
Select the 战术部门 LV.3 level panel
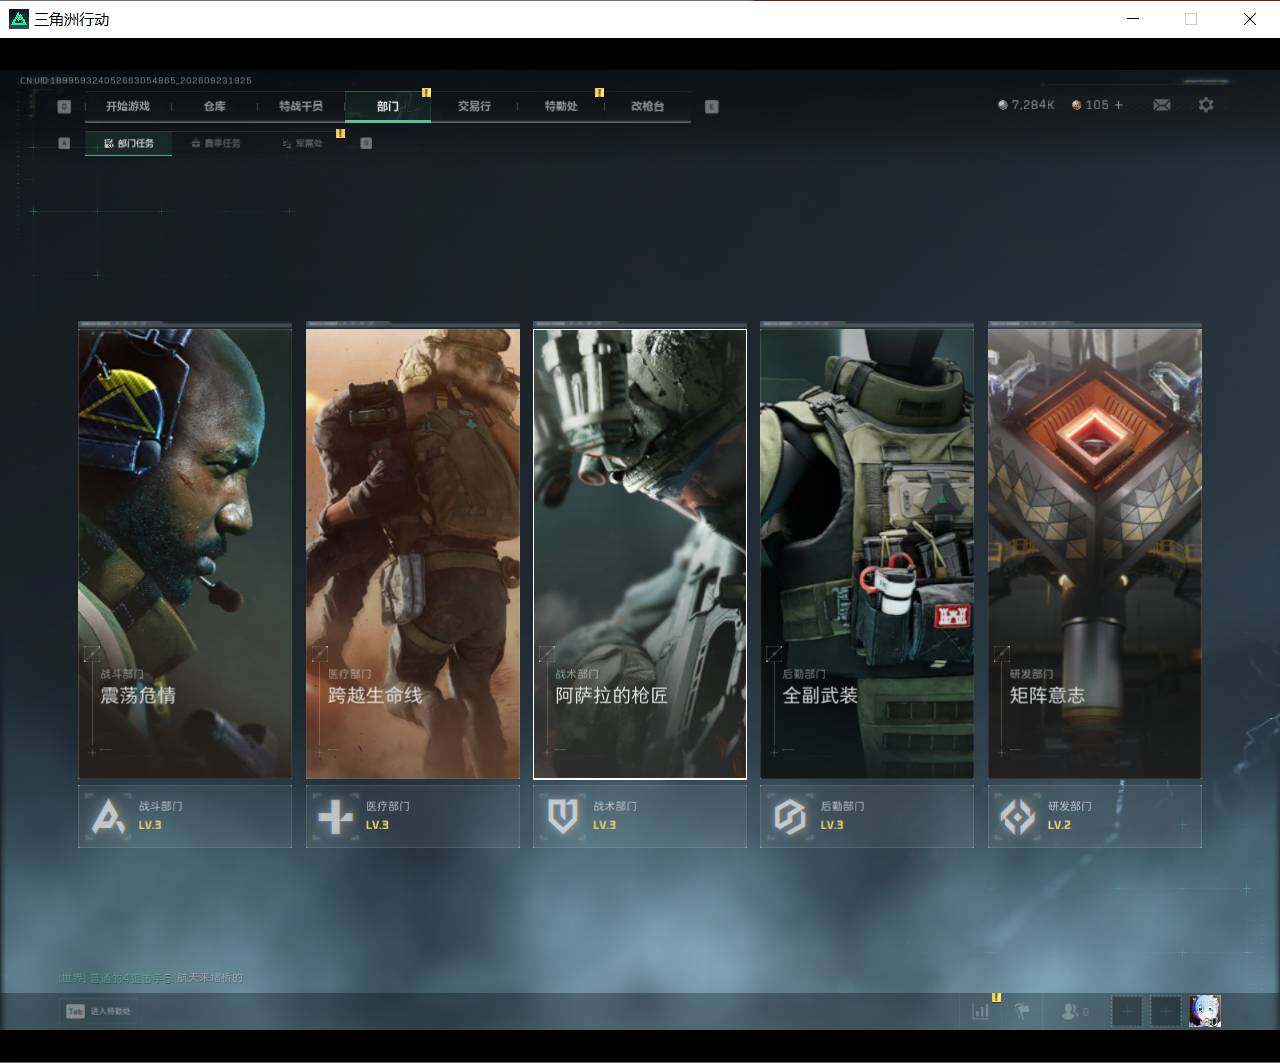(x=640, y=816)
